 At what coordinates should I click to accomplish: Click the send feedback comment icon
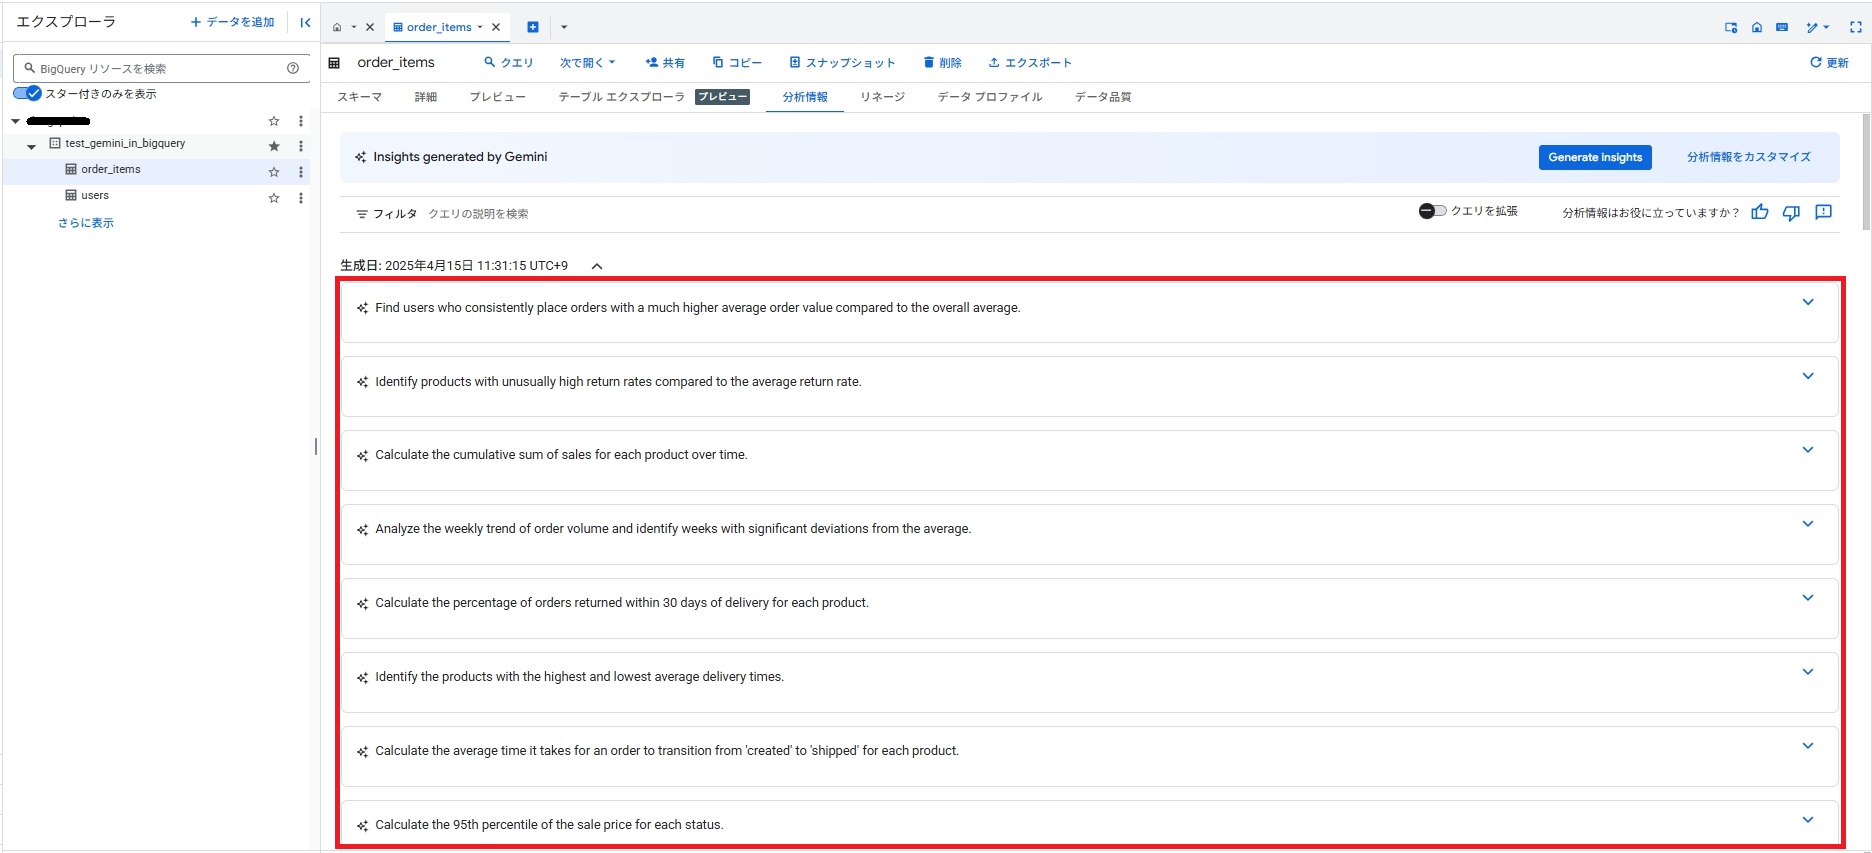click(1823, 212)
